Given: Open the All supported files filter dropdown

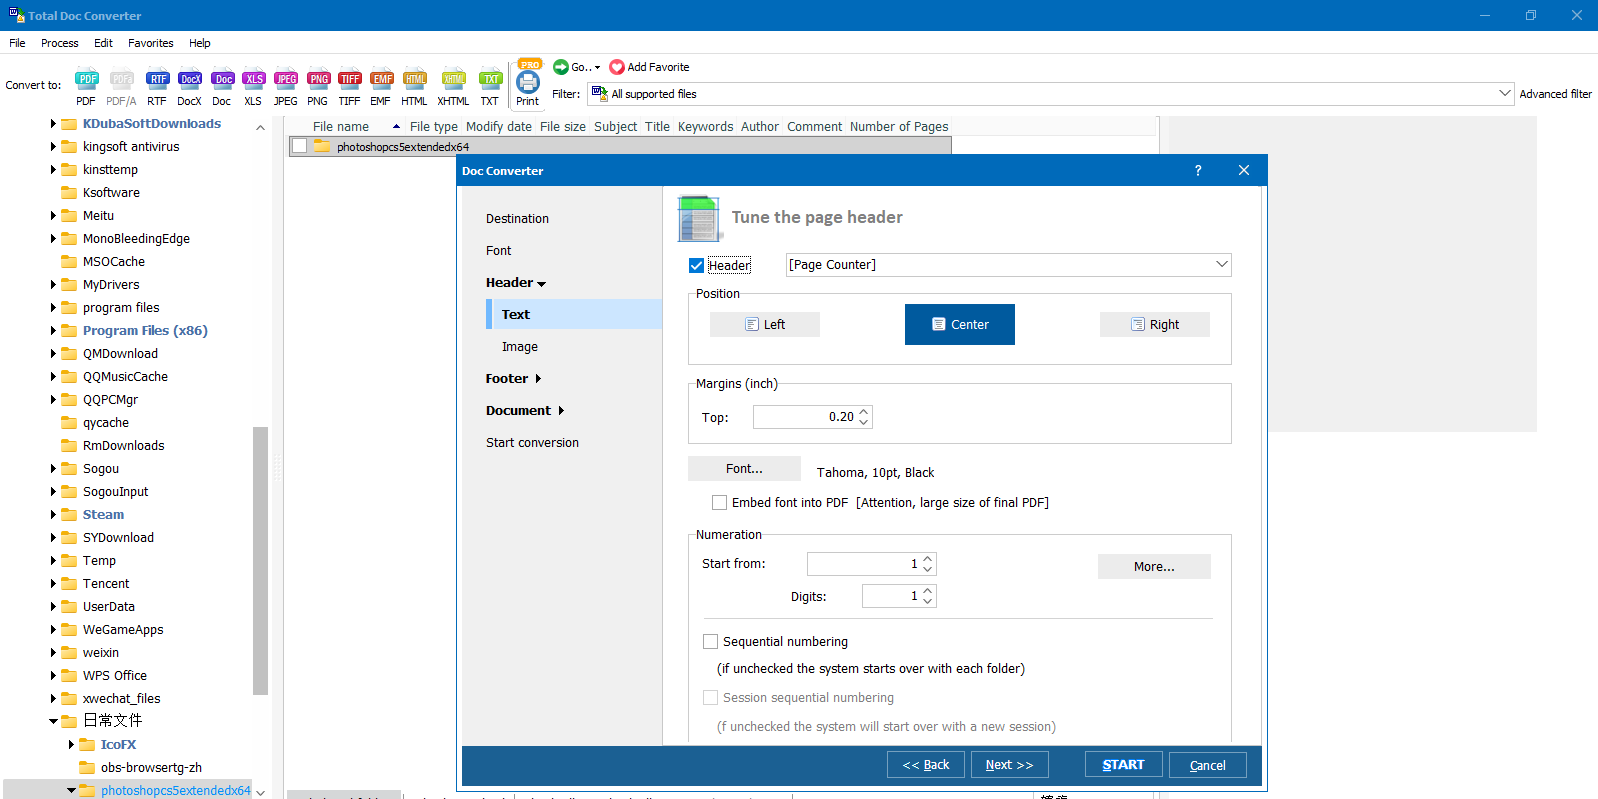Looking at the screenshot, I should [1504, 94].
